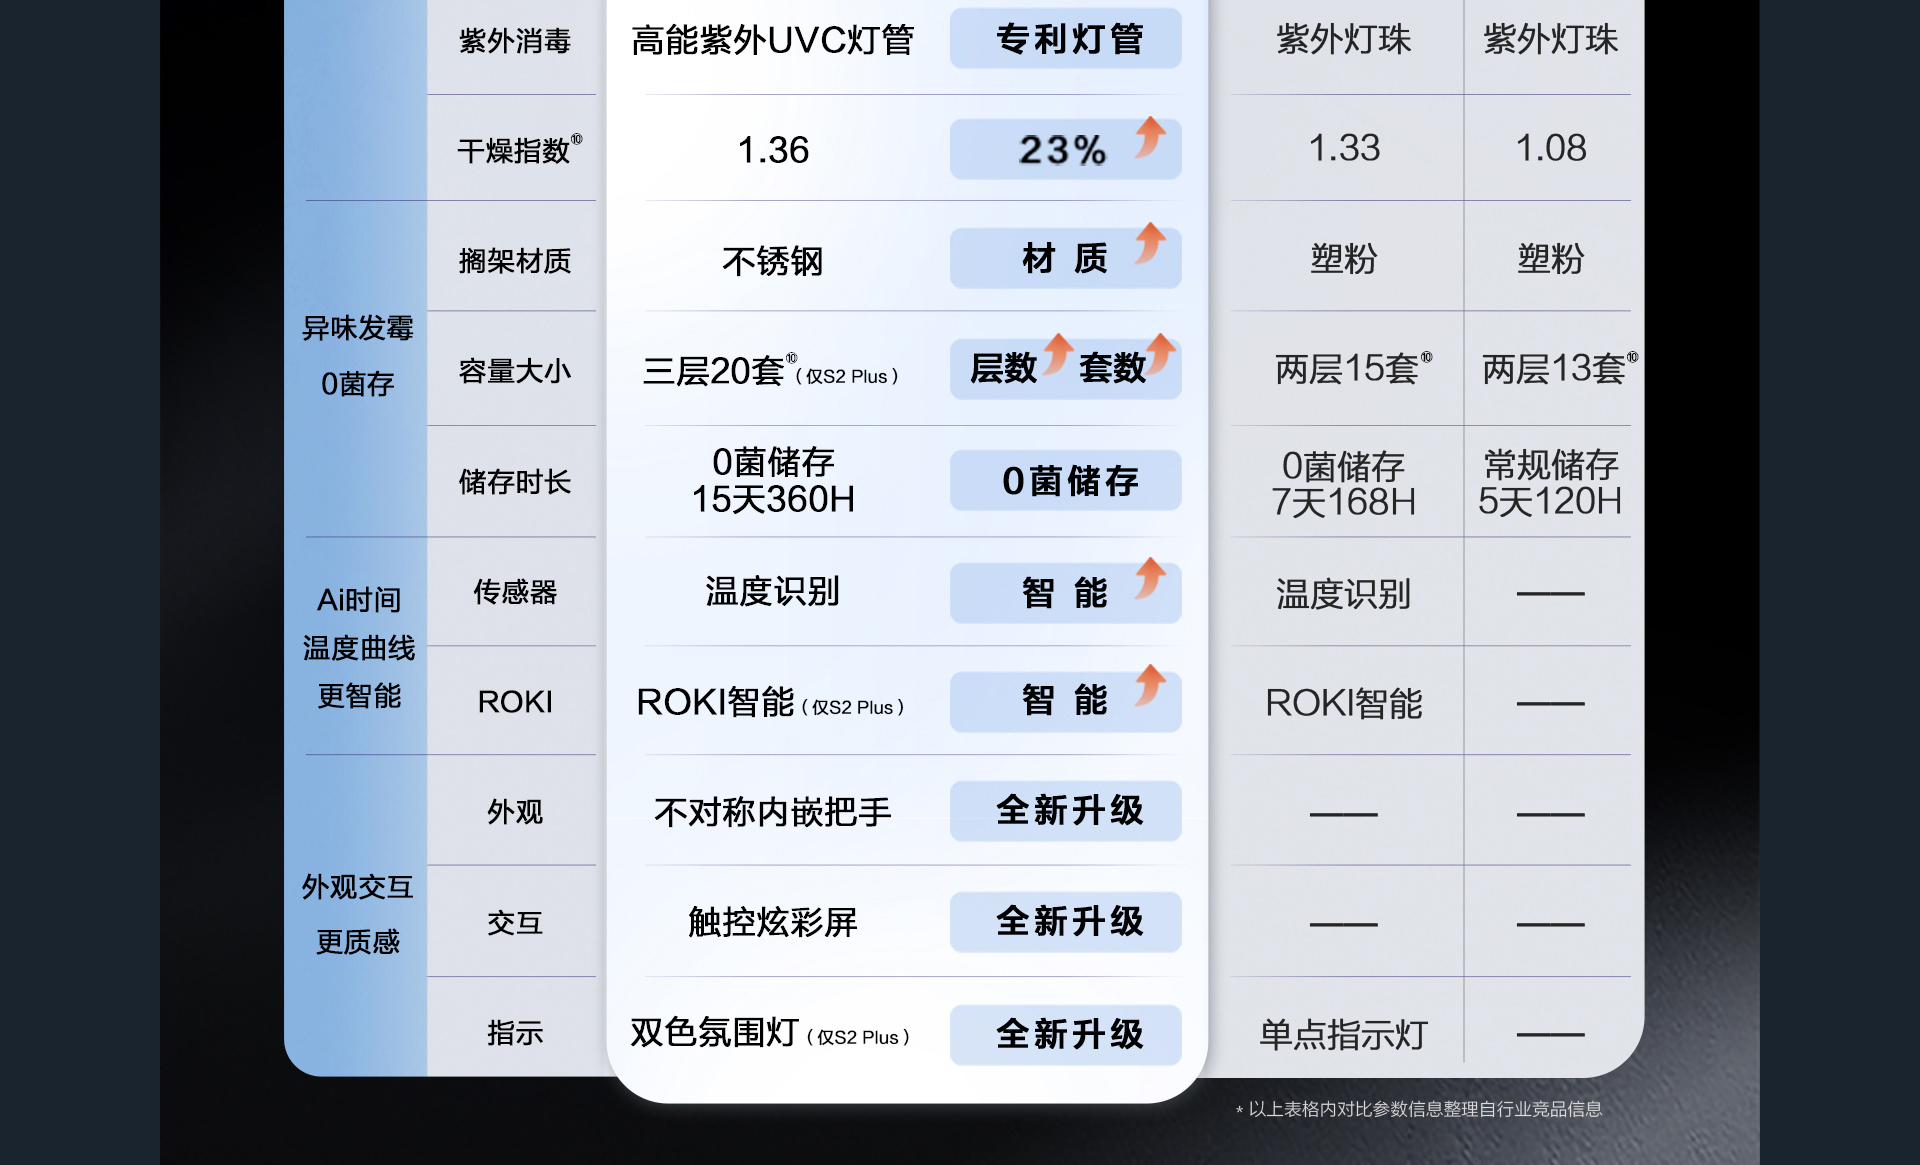The height and width of the screenshot is (1165, 1920).
Task: Click 全新升级 badge beside 双色氛围灯
Action: pyautogui.click(x=1066, y=1034)
